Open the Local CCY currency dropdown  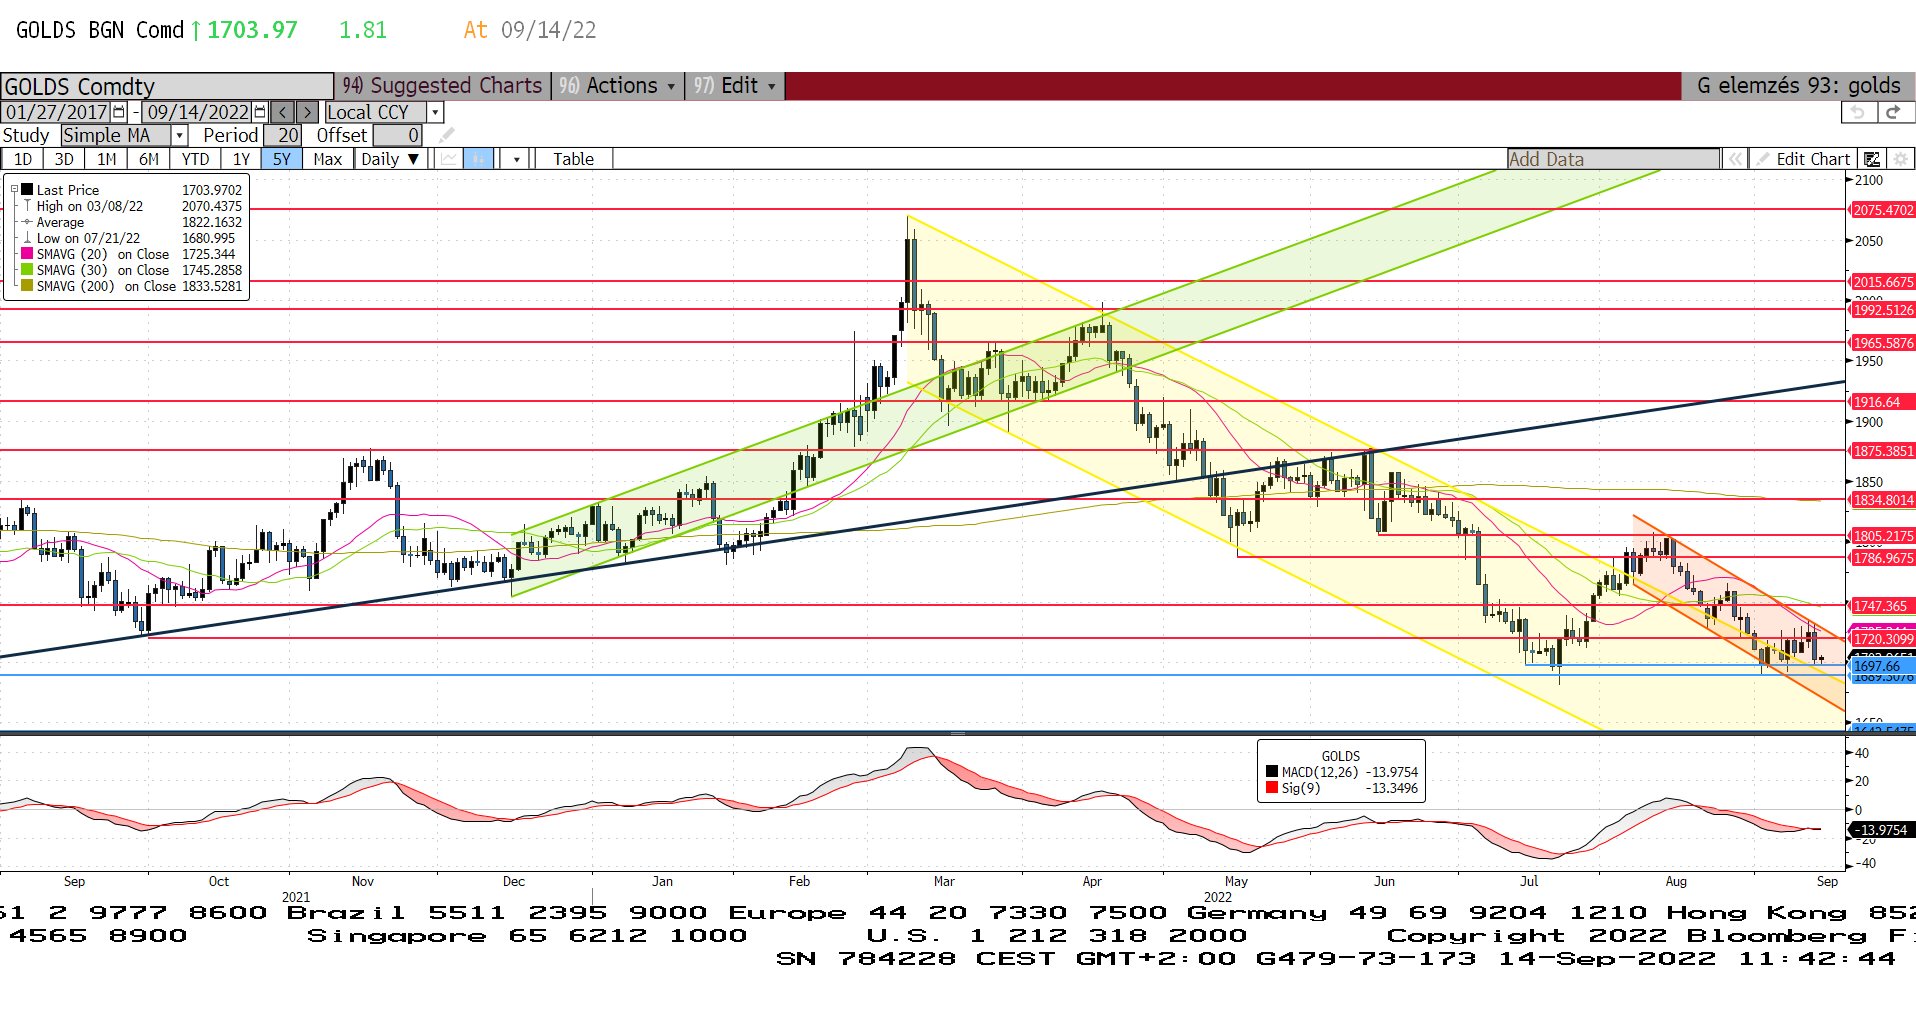coord(435,112)
